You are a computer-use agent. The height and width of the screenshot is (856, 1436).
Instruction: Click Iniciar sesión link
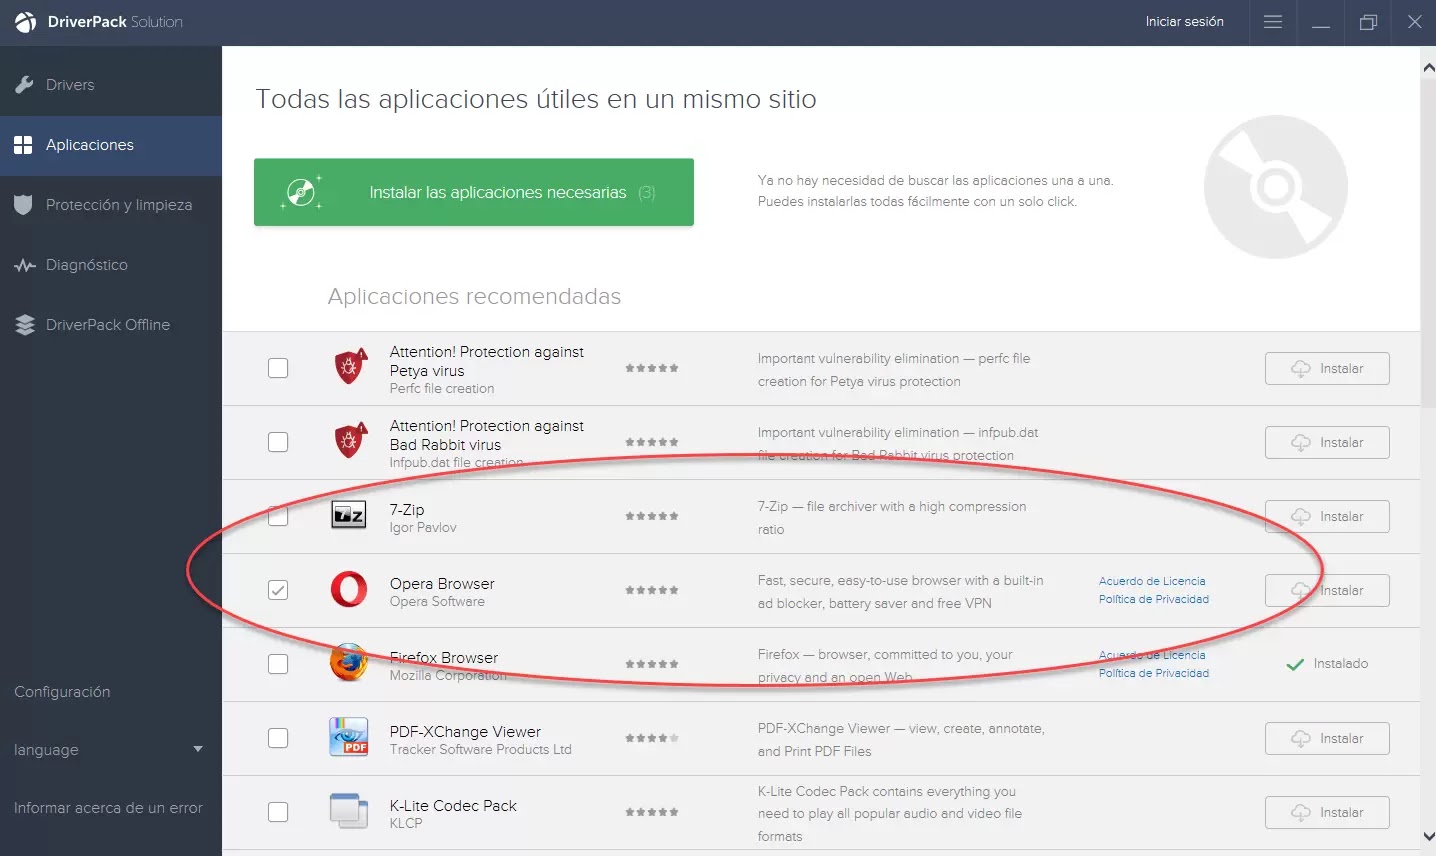click(1185, 21)
